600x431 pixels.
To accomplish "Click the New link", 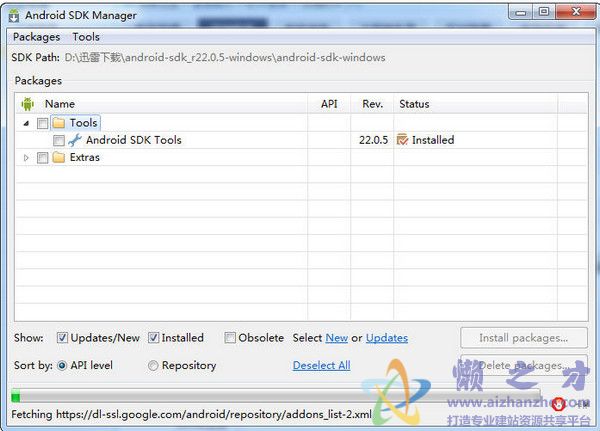I will tap(337, 338).
